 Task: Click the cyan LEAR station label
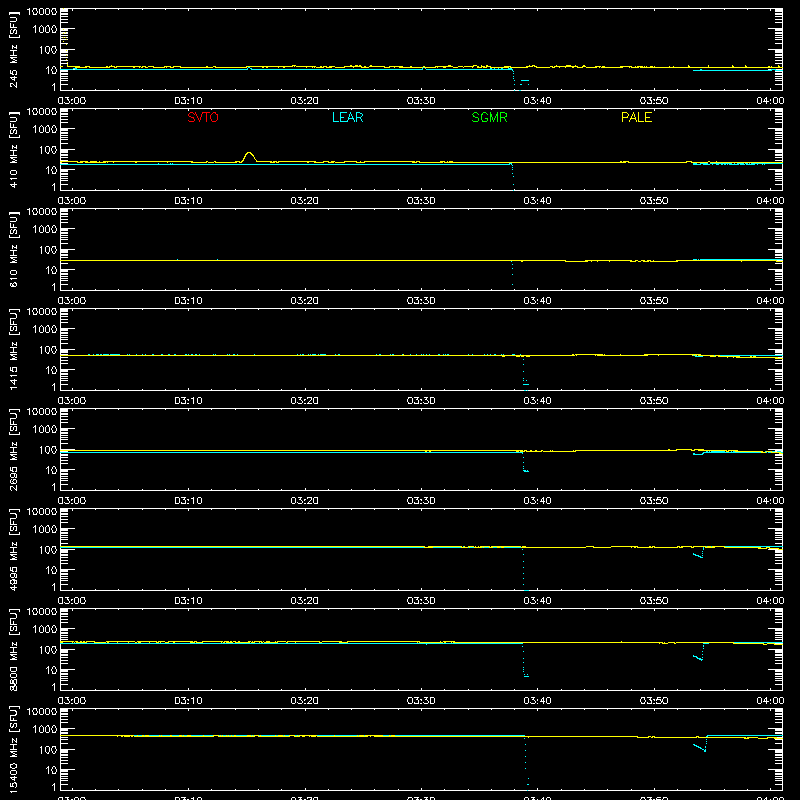(347, 117)
